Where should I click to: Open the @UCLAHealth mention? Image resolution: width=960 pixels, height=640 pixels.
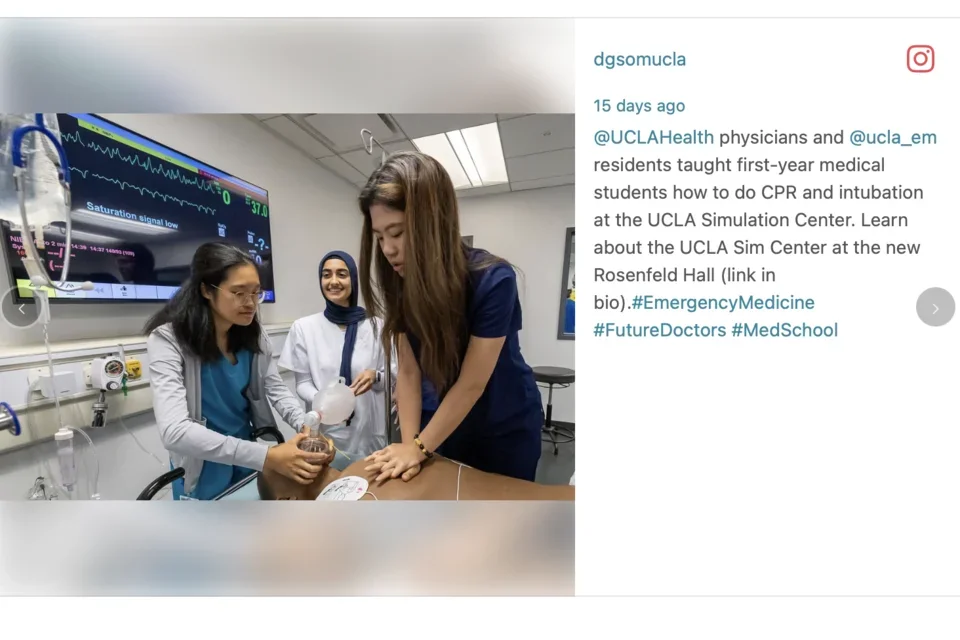point(653,137)
